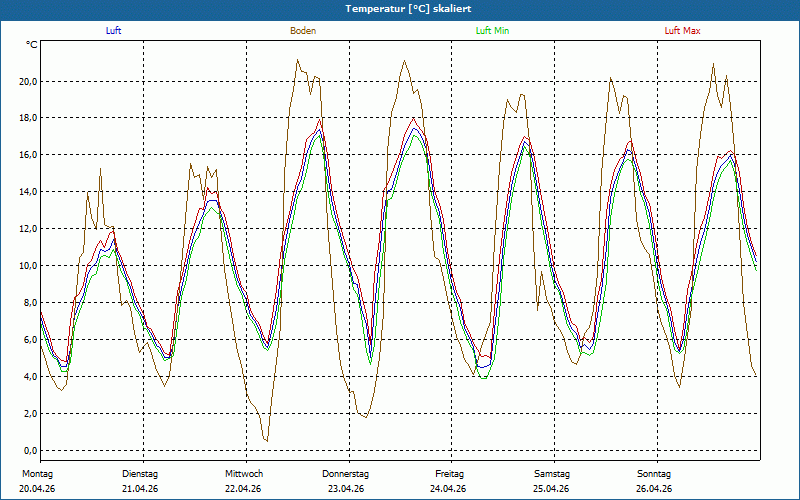800x500 pixels.
Task: Select the Mittwoch day label
Action: tap(244, 474)
